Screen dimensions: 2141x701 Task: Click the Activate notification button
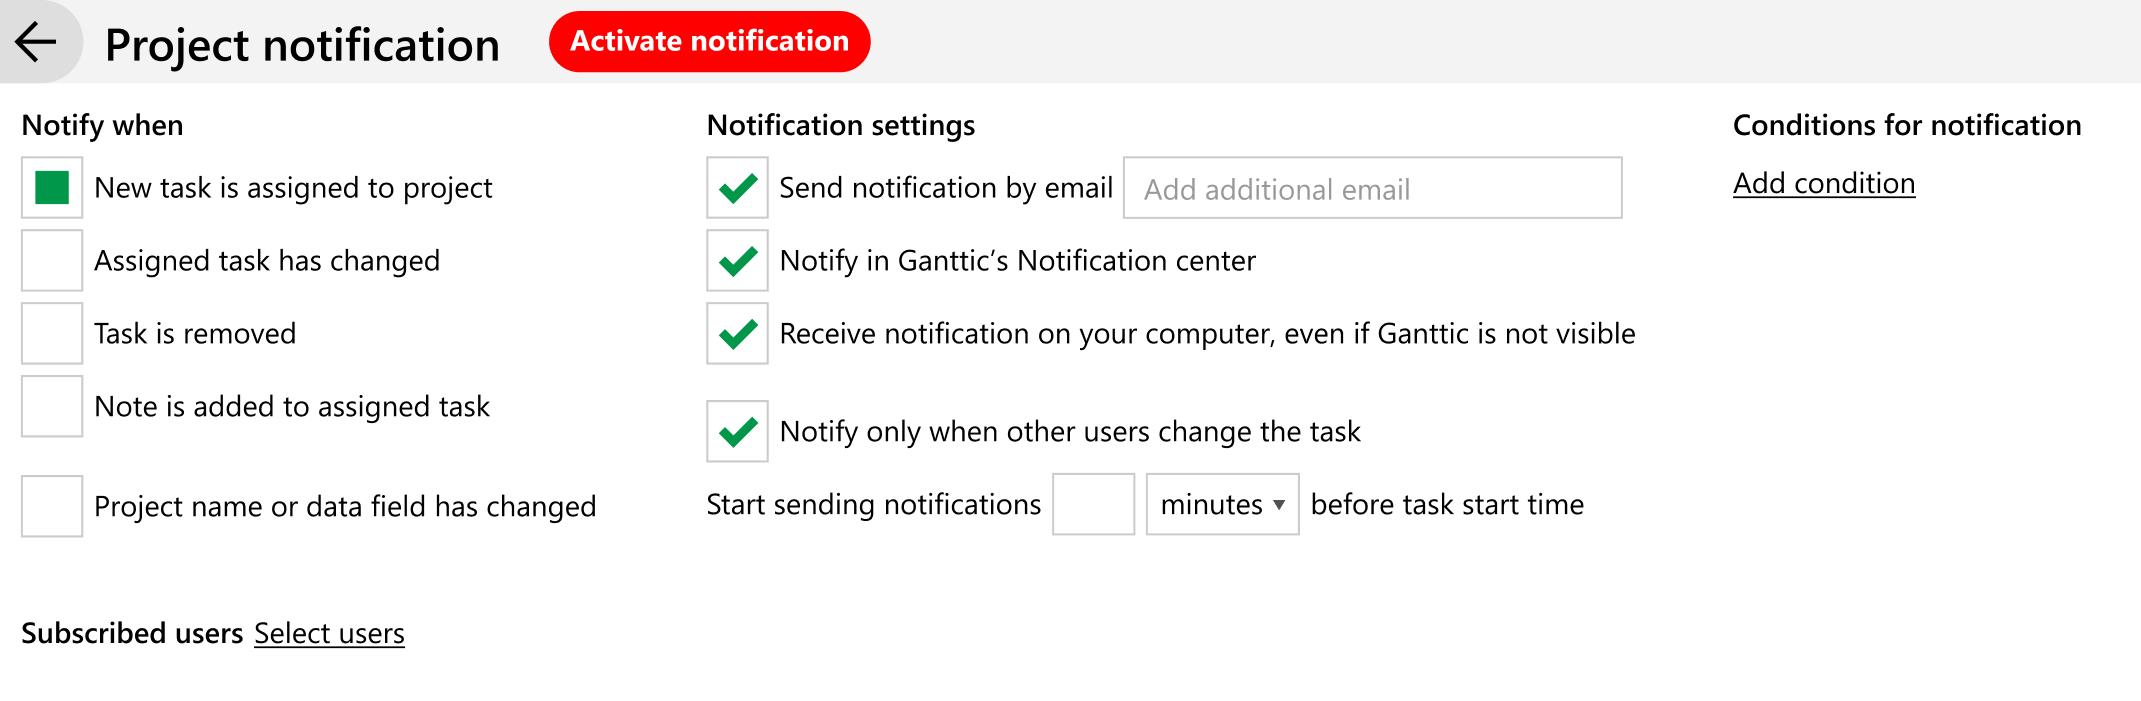pyautogui.click(x=709, y=41)
